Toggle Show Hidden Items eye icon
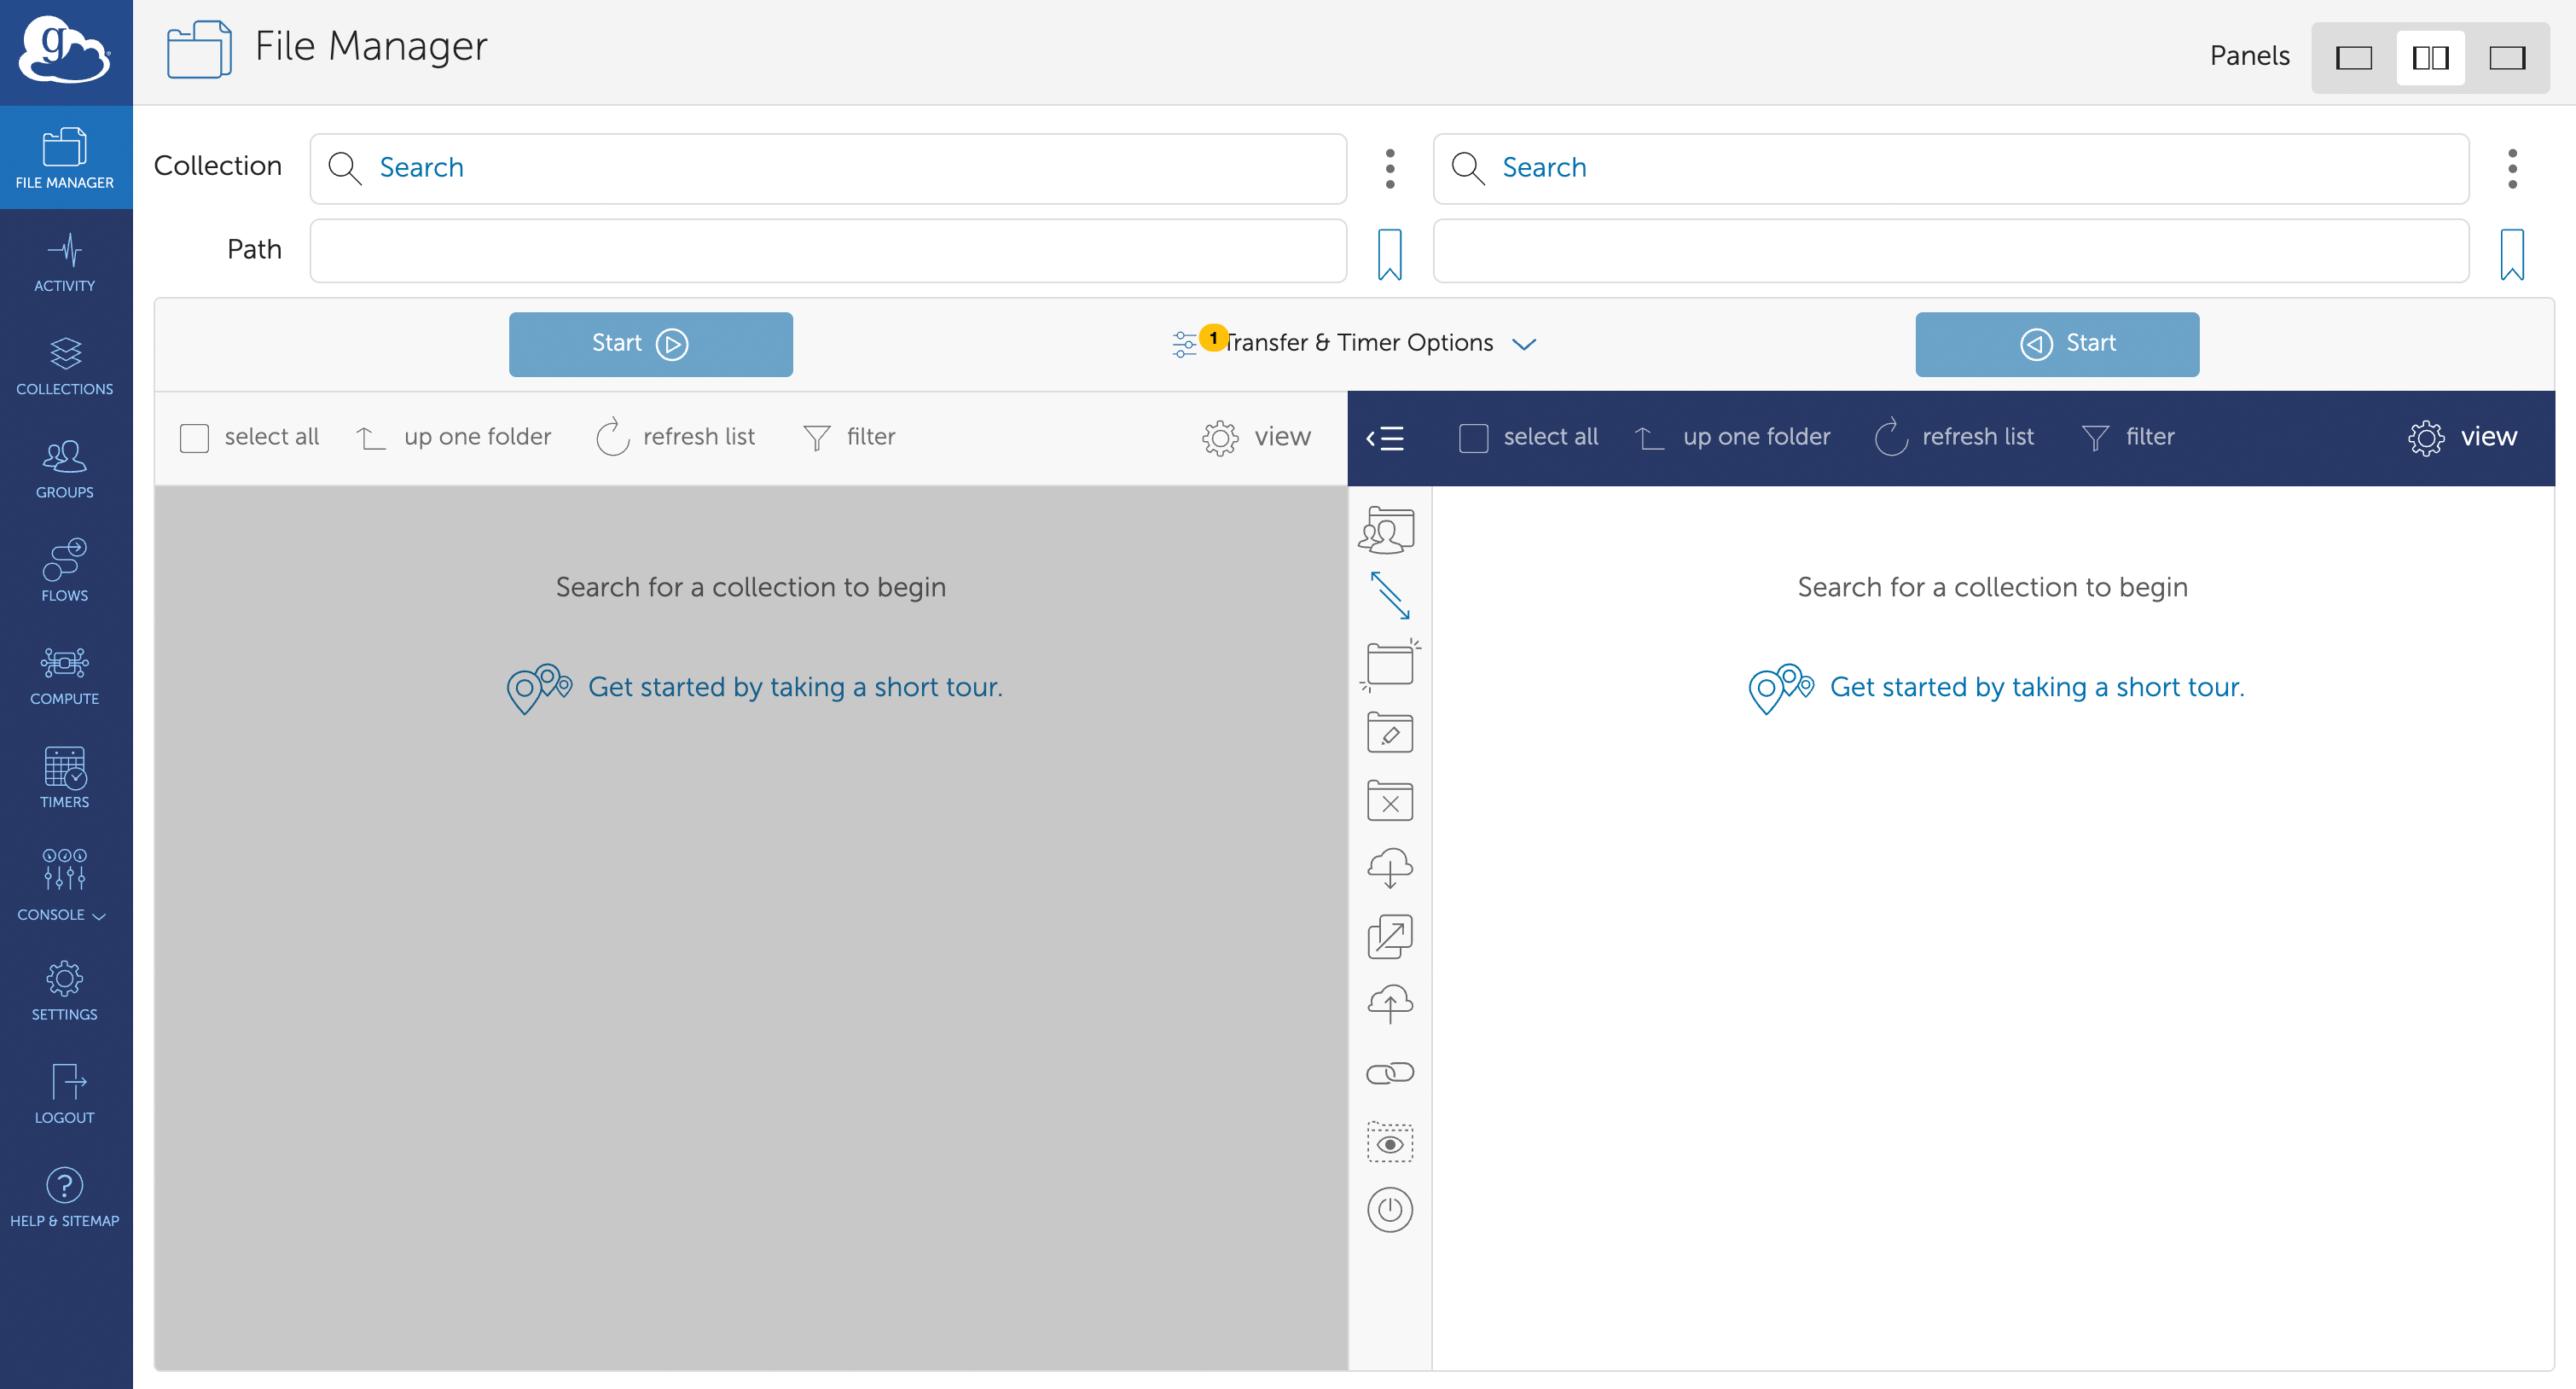2576x1389 pixels. click(x=1390, y=1142)
